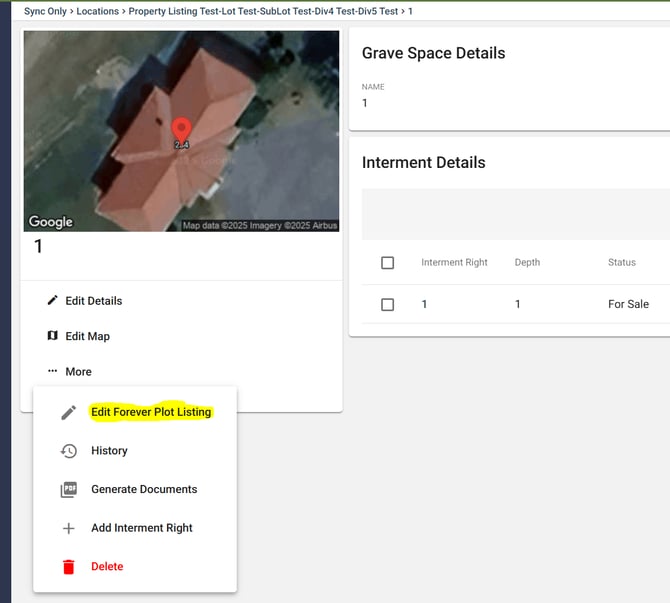
Task: Click the PDF Generate Documents icon
Action: pos(68,490)
